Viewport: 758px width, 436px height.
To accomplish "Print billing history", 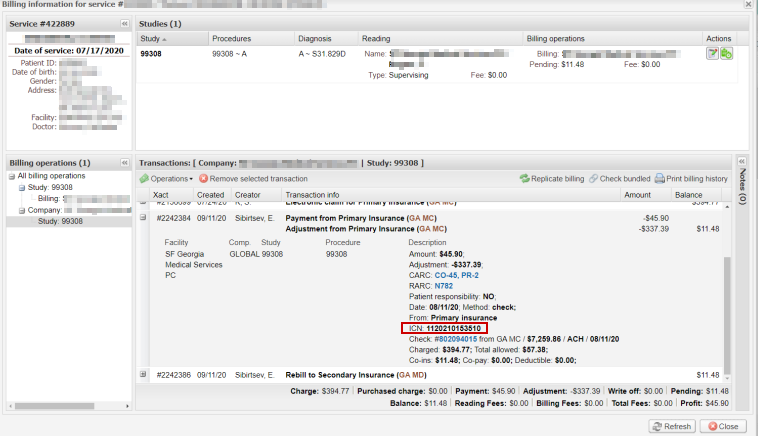I will click(691, 179).
